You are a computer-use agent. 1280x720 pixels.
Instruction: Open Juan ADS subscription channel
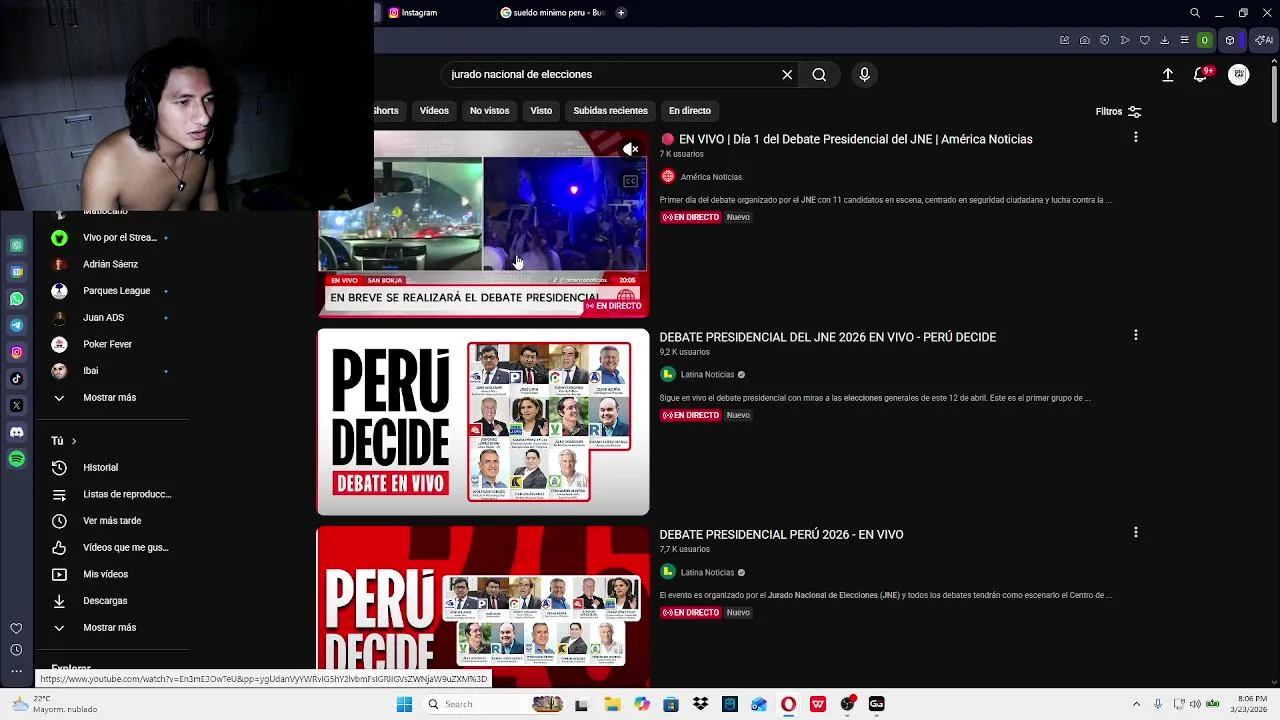pyautogui.click(x=110, y=317)
